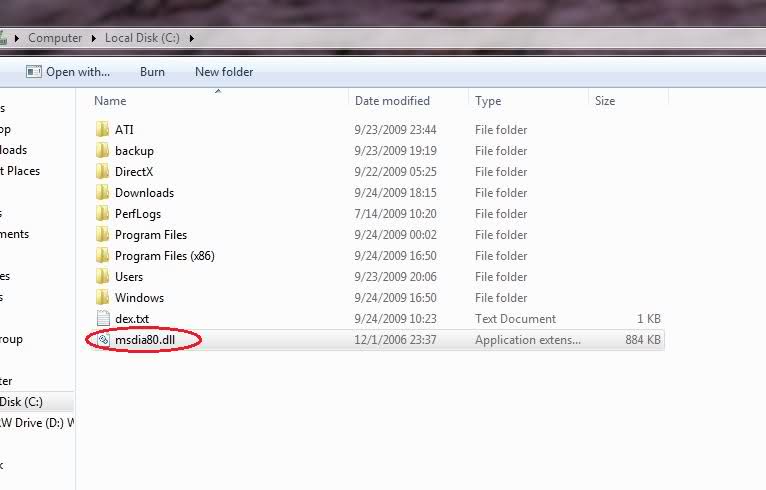Click the ATI folder icon

pos(103,129)
